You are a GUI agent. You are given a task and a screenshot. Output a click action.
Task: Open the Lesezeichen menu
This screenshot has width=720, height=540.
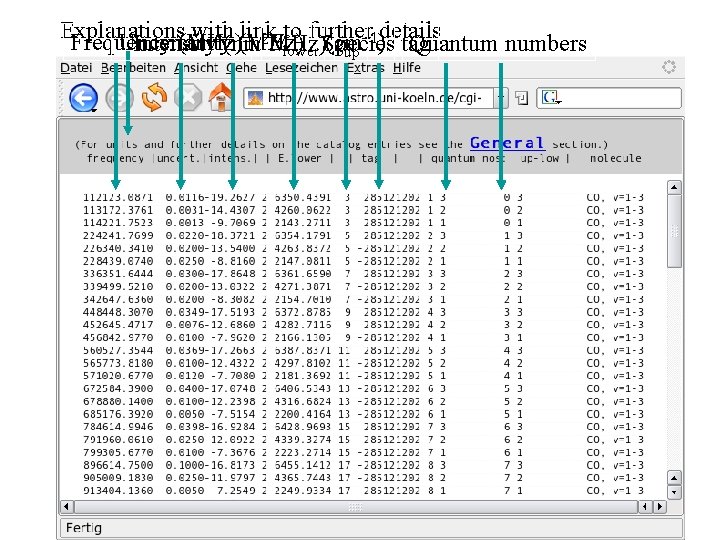tap(301, 68)
